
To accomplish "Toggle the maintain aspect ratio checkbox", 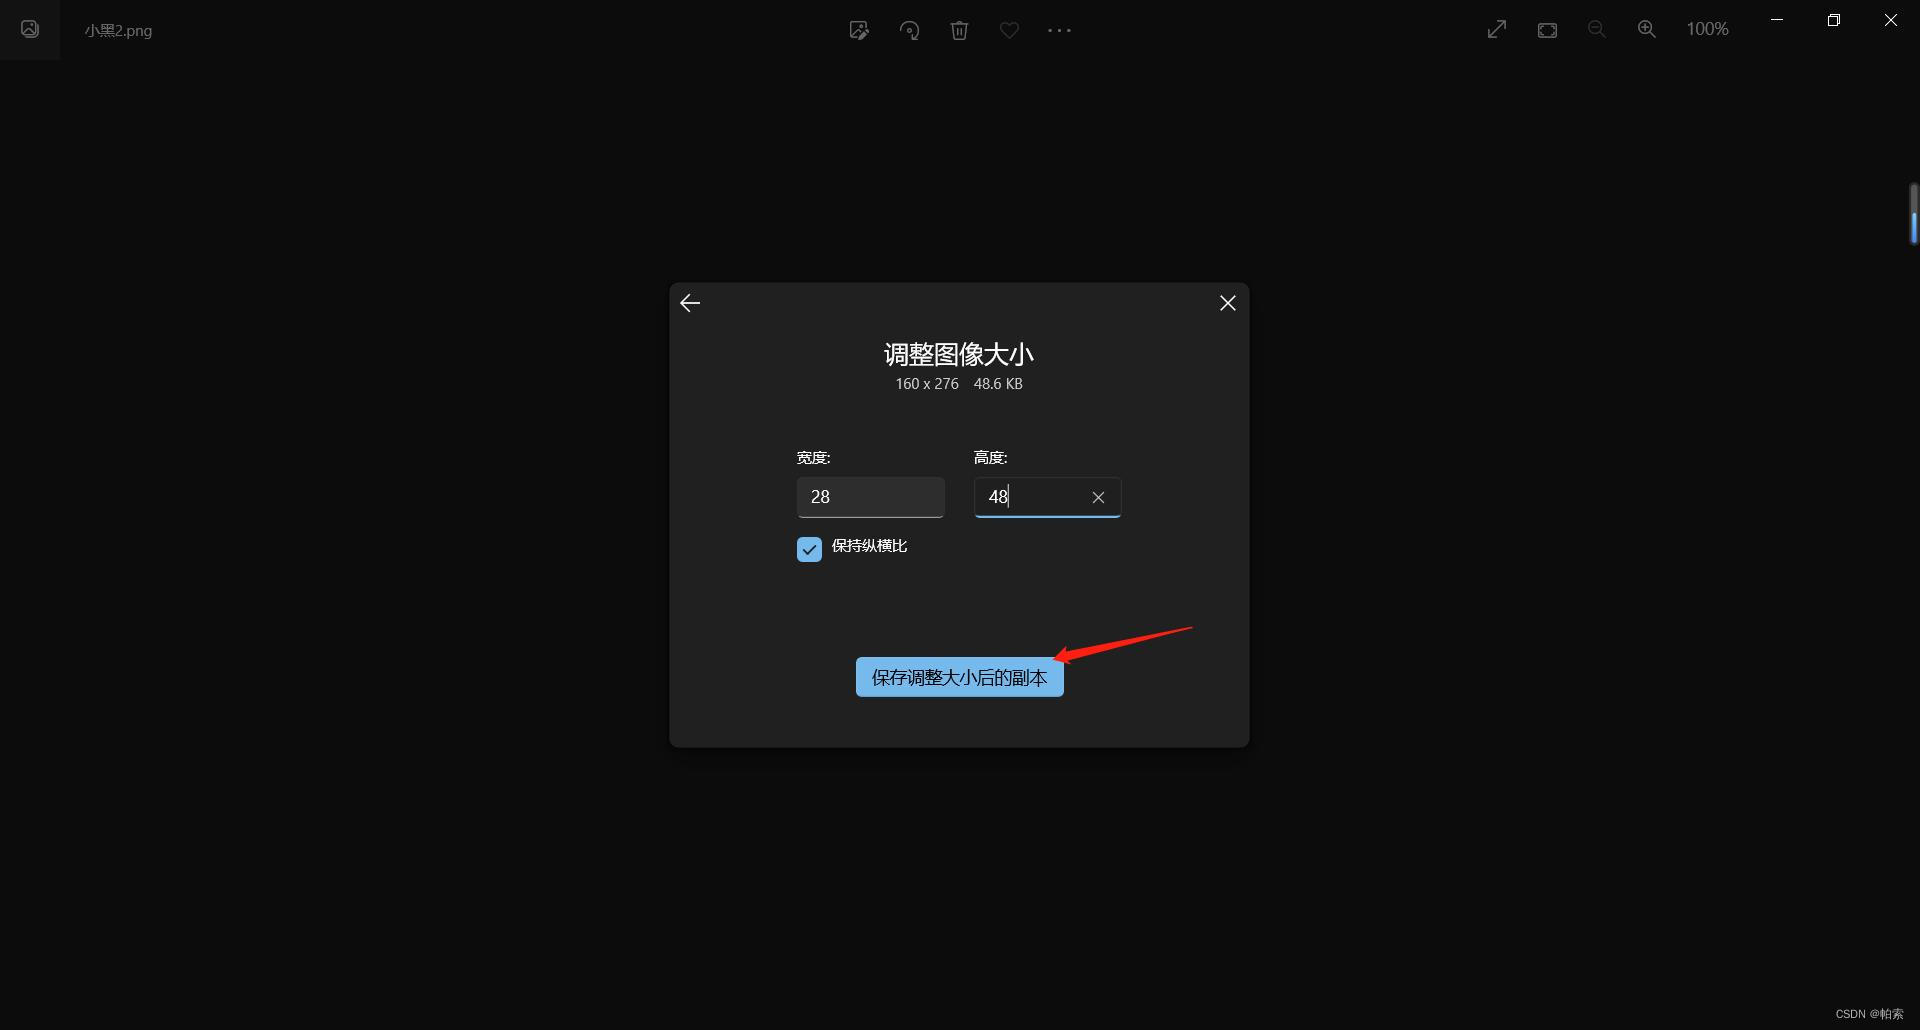I will tap(809, 549).
